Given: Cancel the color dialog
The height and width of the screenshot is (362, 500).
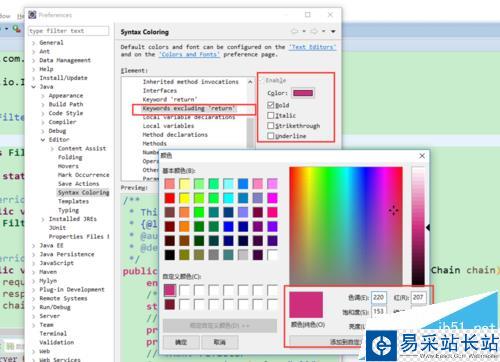Looking at the screenshot, I should click(x=220, y=342).
